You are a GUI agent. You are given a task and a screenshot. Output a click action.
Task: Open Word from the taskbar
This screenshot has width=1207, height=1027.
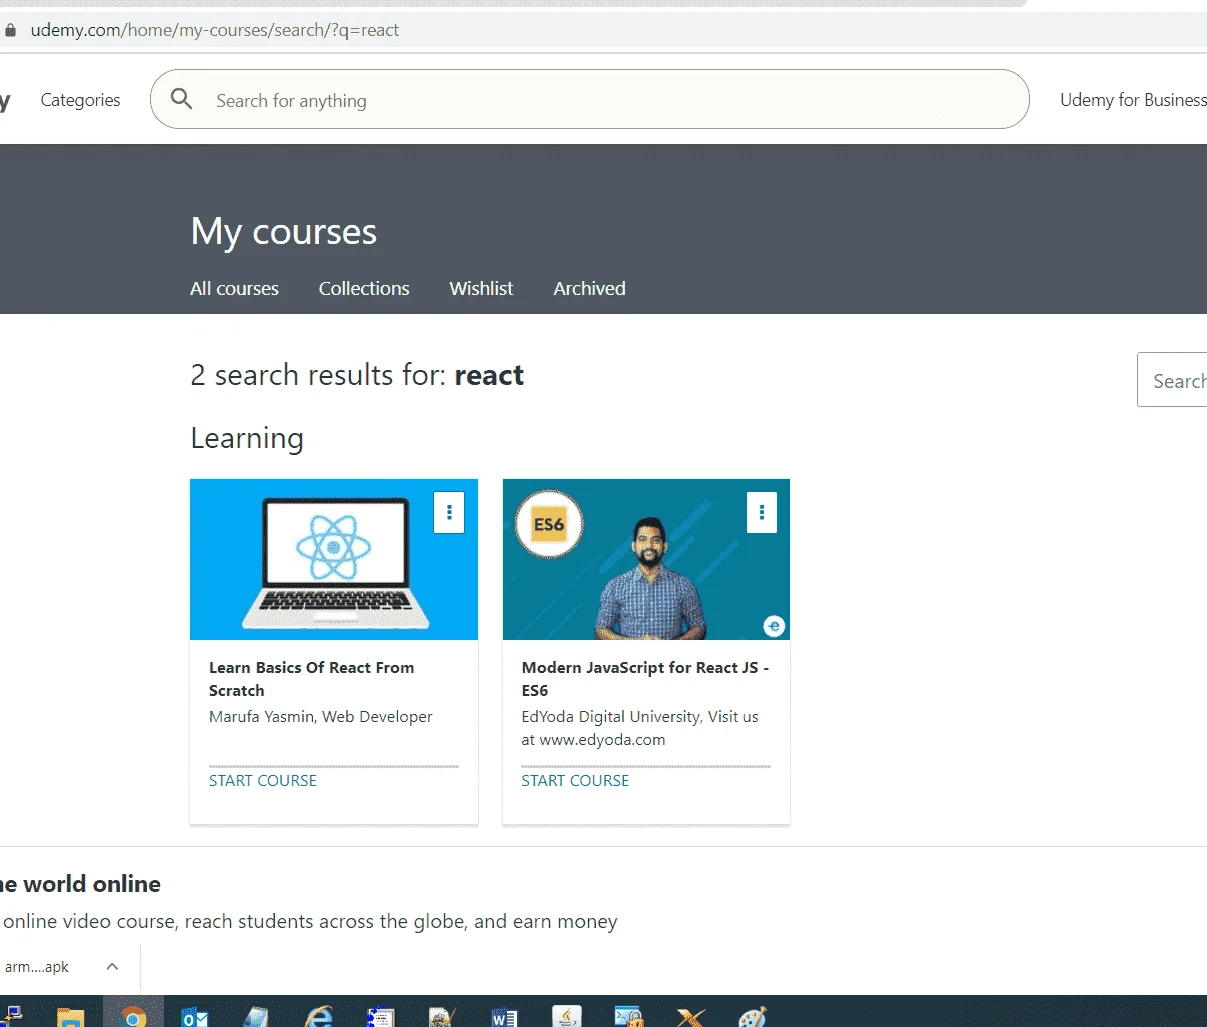click(504, 1016)
